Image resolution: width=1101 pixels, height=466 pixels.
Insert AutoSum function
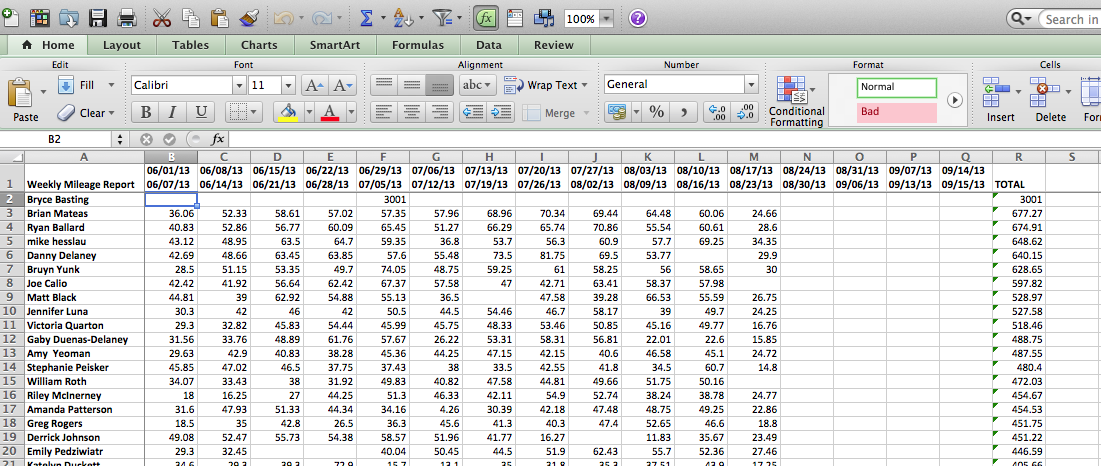click(x=366, y=18)
